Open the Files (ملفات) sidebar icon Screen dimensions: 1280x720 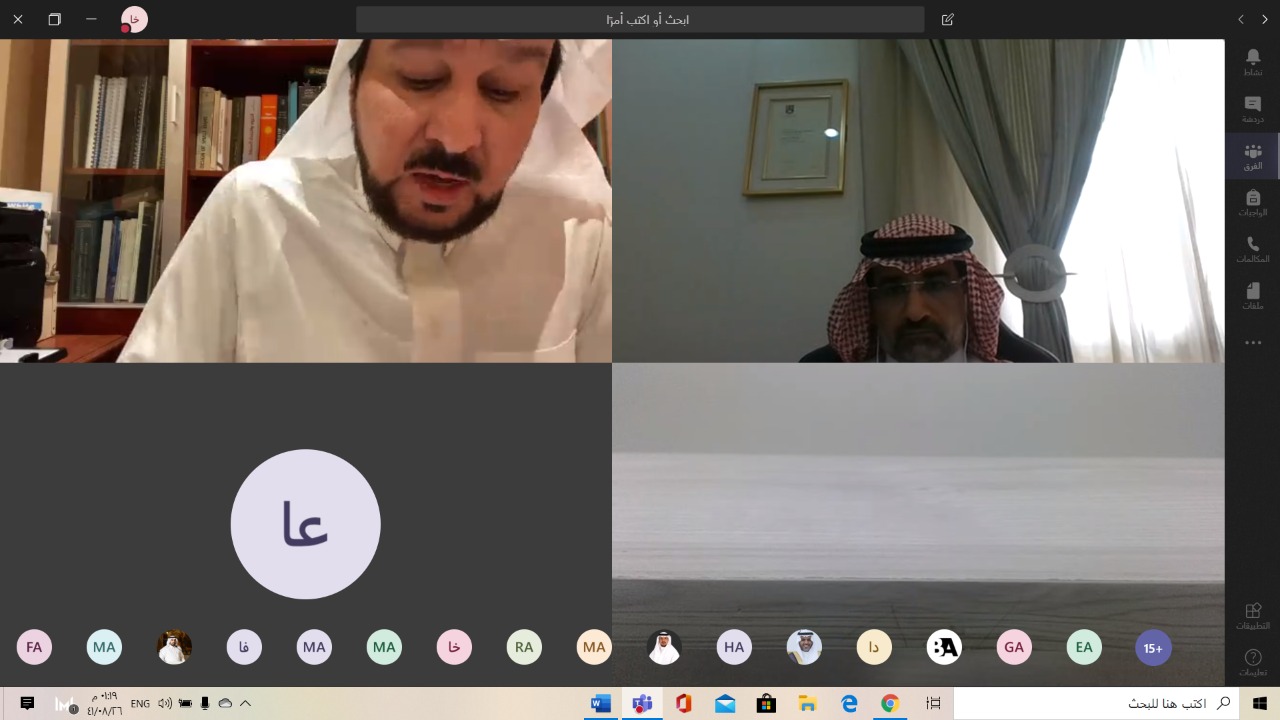(x=1252, y=296)
